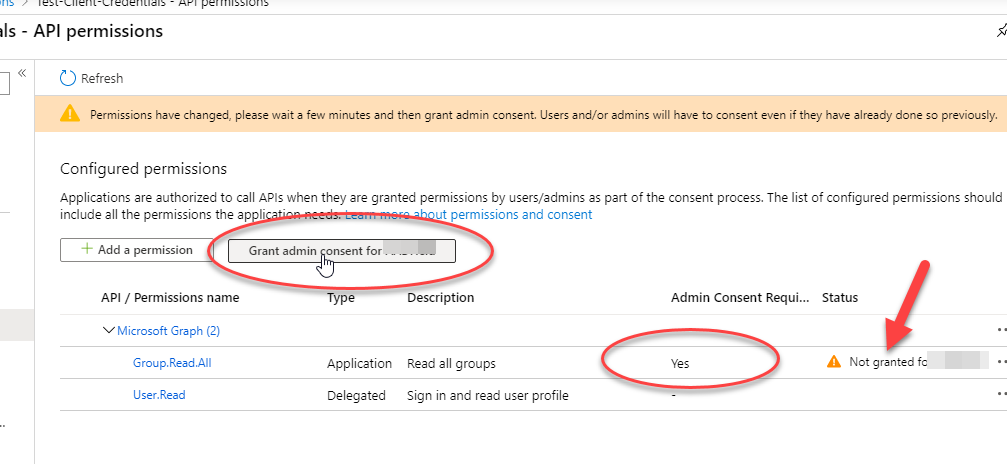Click the permissions changed banner message
Image resolution: width=1007 pixels, height=464 pixels.
coord(543,115)
